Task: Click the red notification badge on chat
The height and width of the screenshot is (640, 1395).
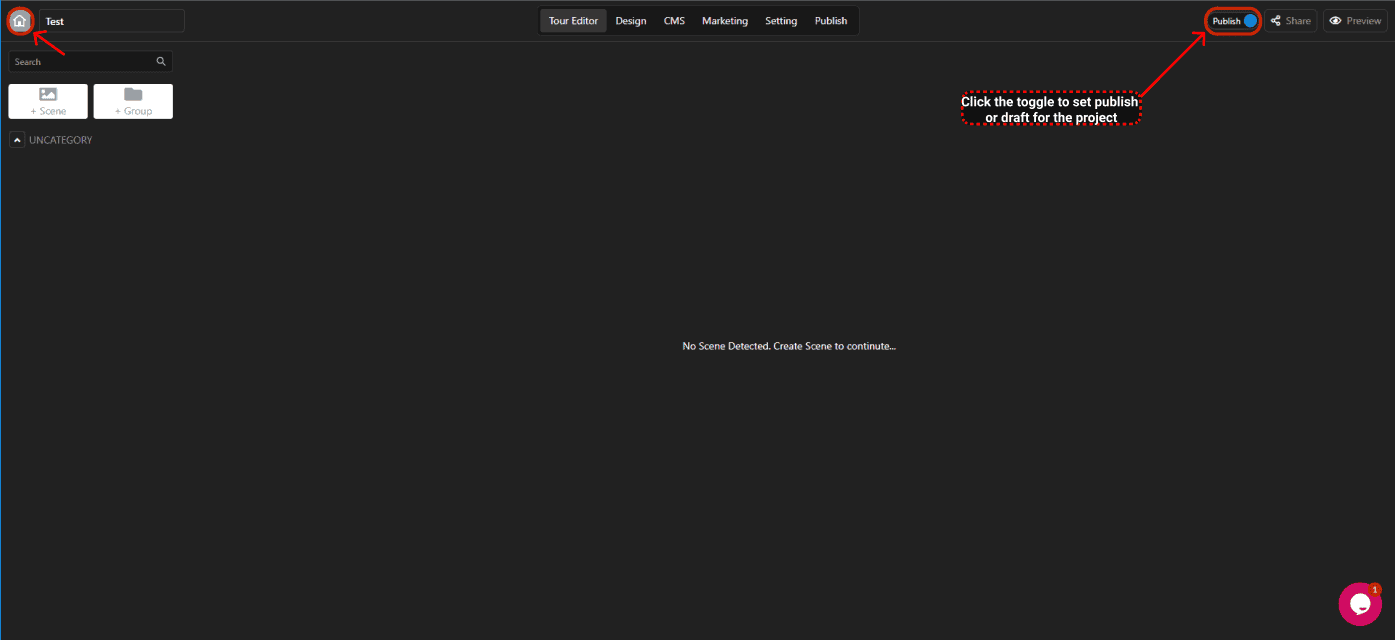Action: (x=1375, y=590)
